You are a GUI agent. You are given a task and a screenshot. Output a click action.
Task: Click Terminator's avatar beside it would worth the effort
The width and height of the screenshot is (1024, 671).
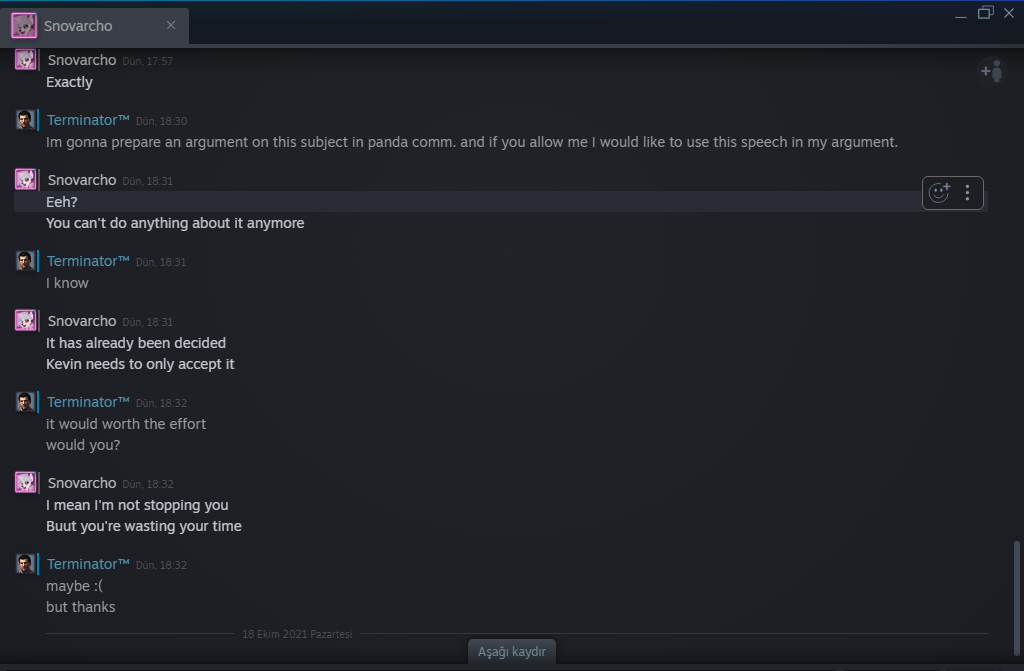click(25, 402)
